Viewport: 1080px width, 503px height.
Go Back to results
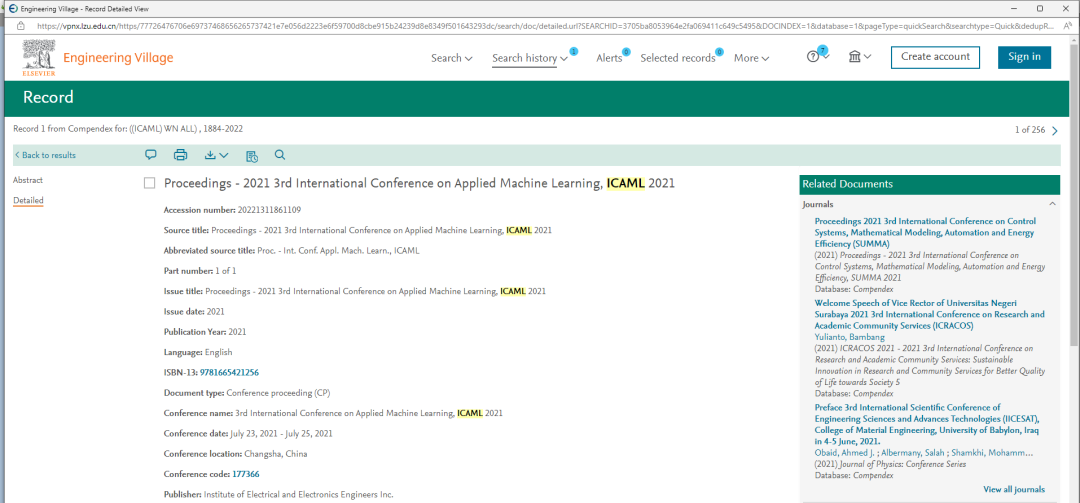[45, 155]
